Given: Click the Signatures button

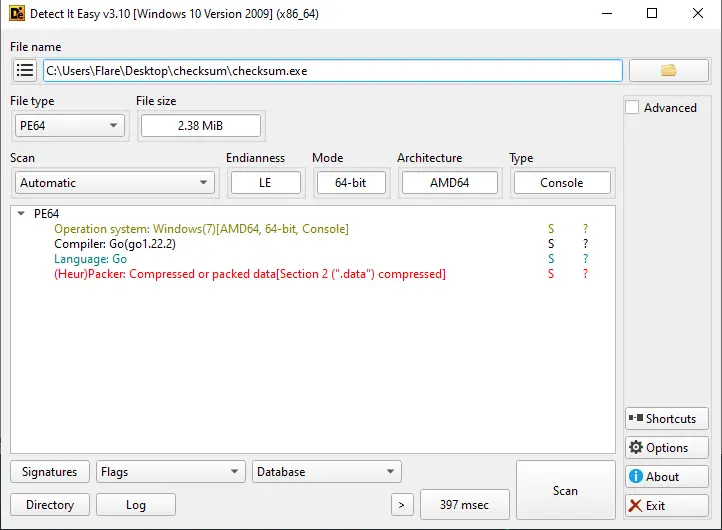Looking at the screenshot, I should pyautogui.click(x=50, y=472).
